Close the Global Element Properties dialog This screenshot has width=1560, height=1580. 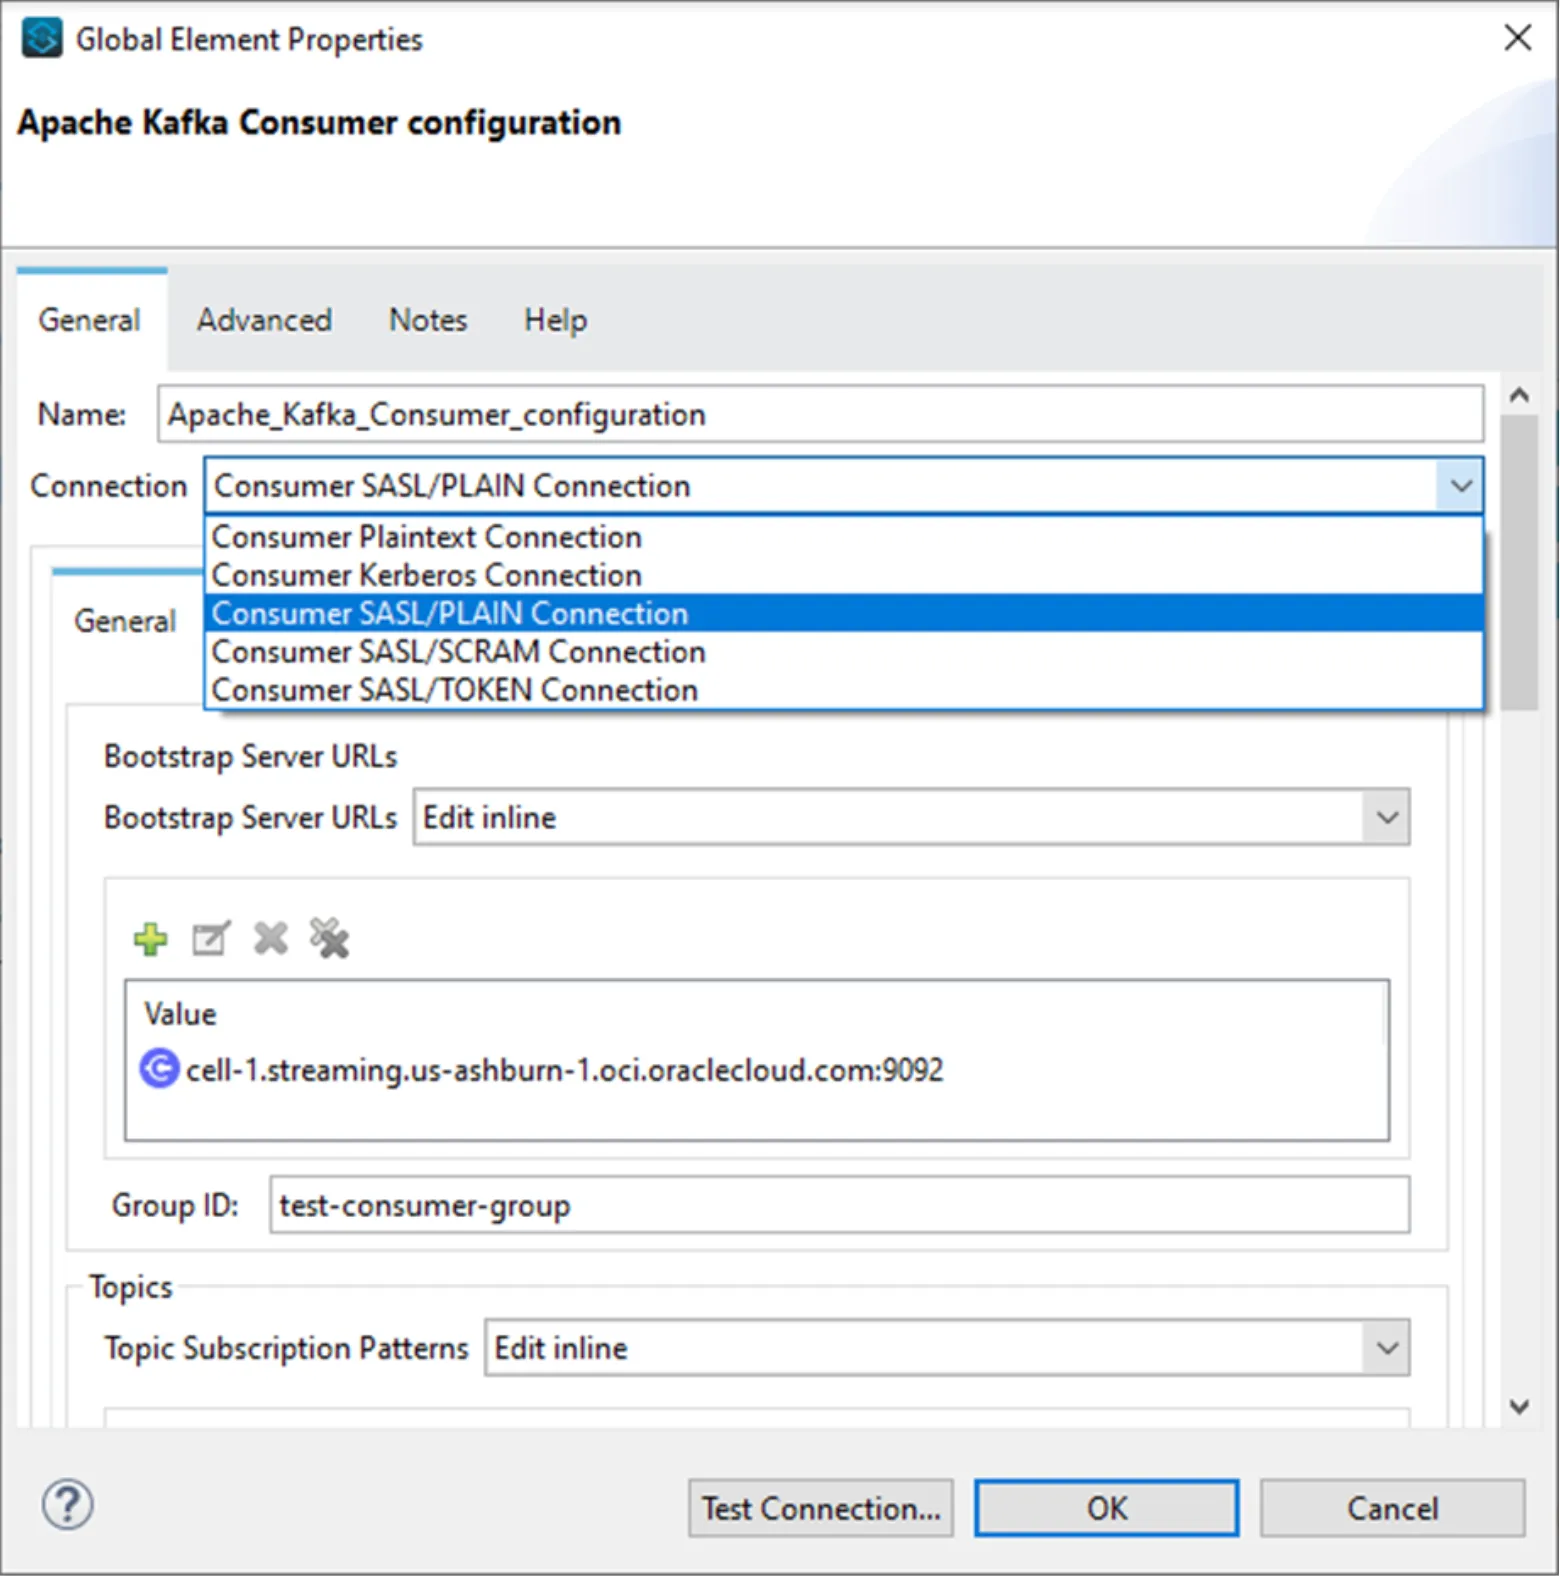[x=1517, y=38]
